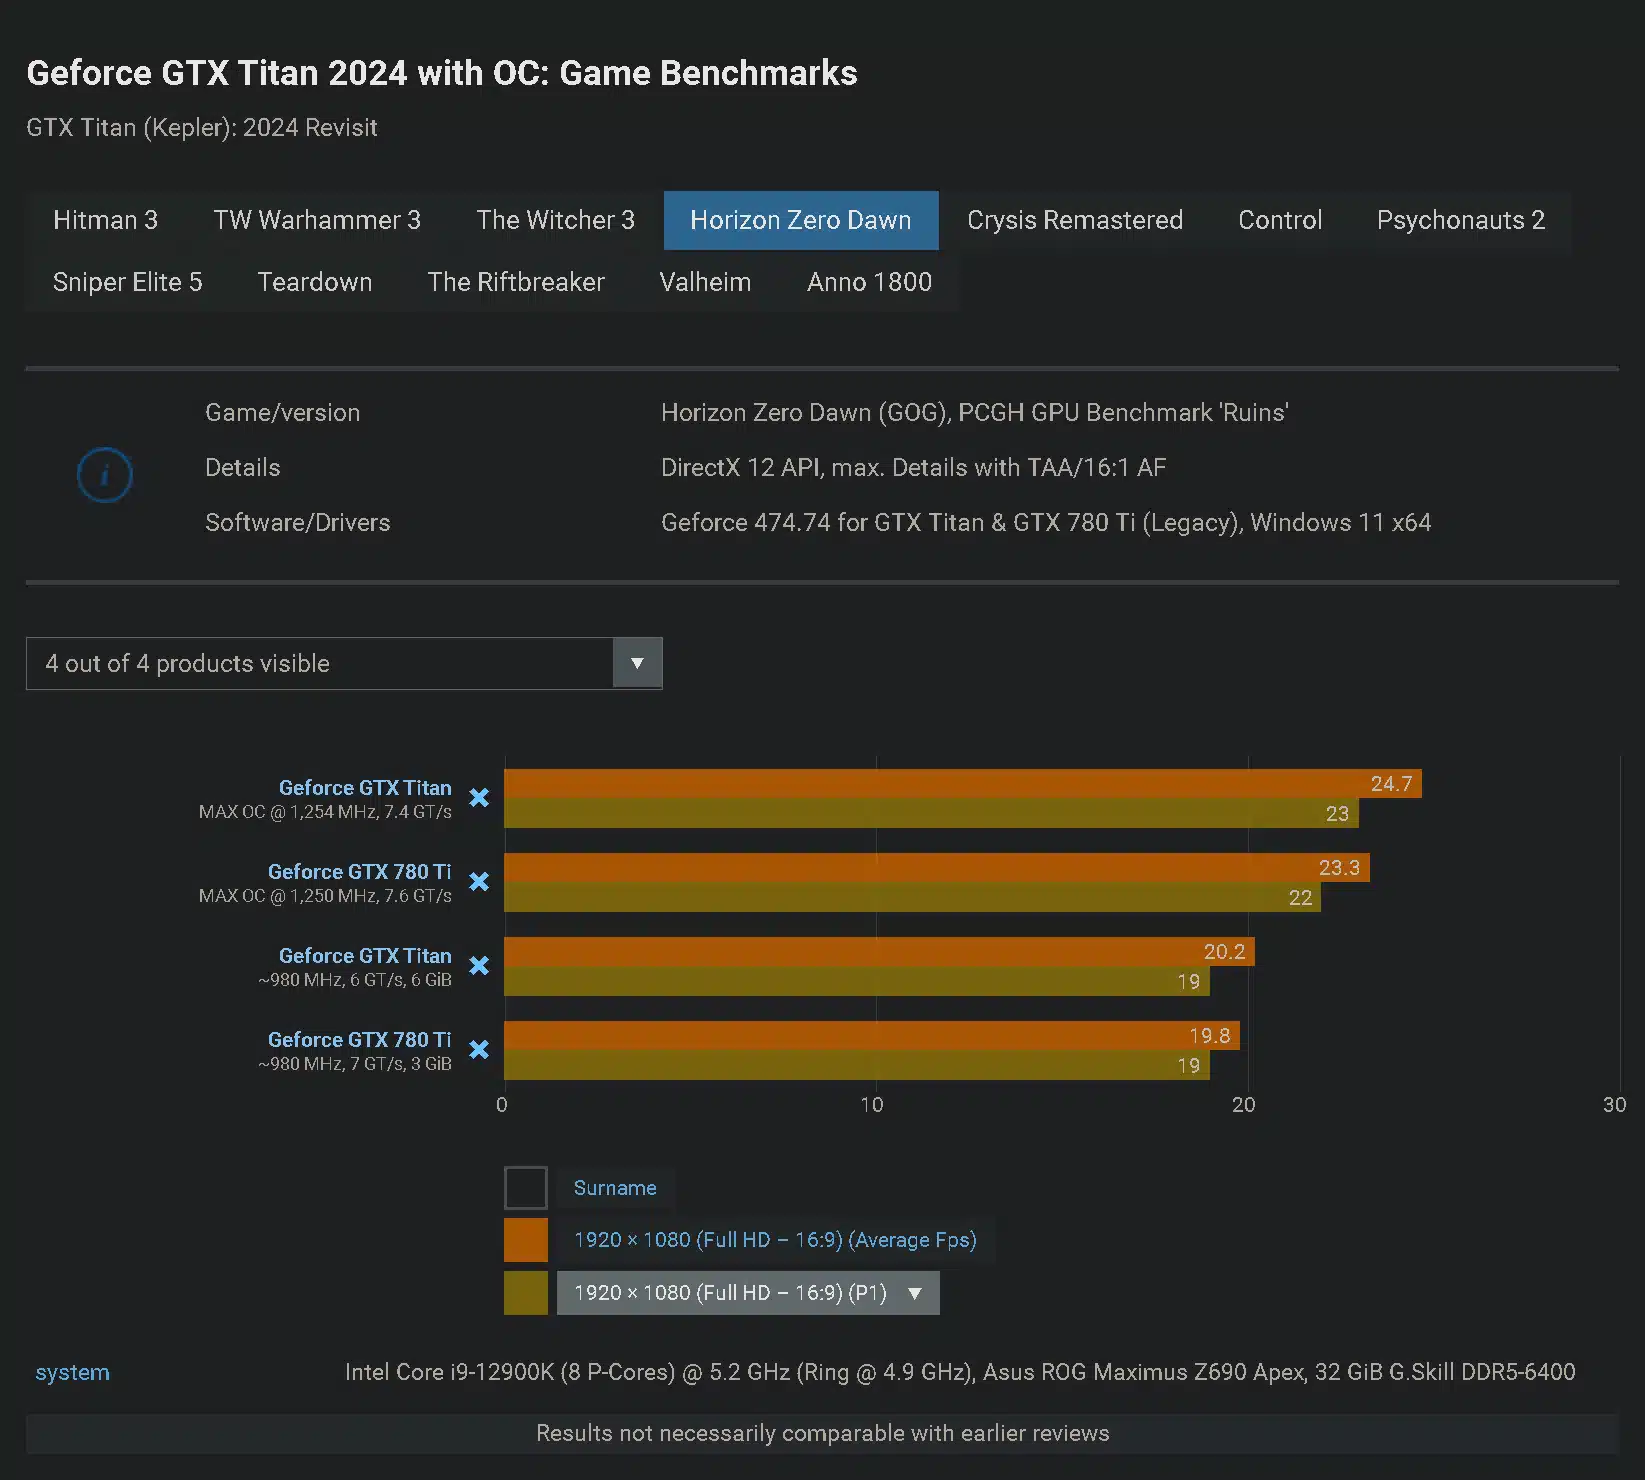Click the products-visible dropdown arrow button
Image resolution: width=1645 pixels, height=1480 pixels.
pyautogui.click(x=637, y=663)
